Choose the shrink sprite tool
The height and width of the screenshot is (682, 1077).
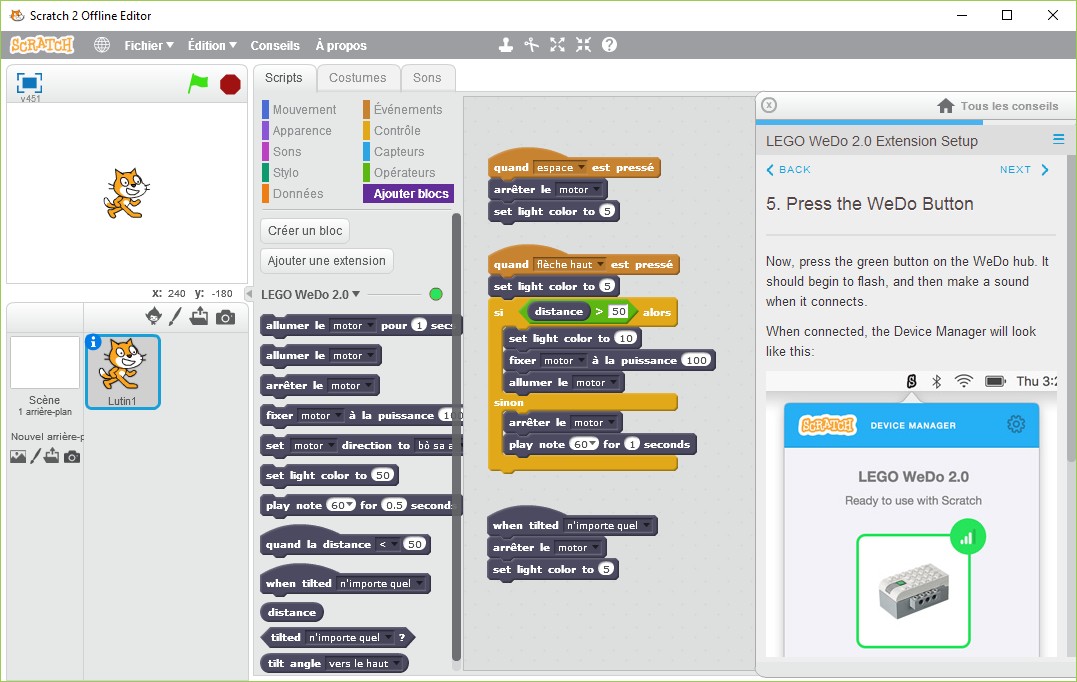click(x=583, y=45)
